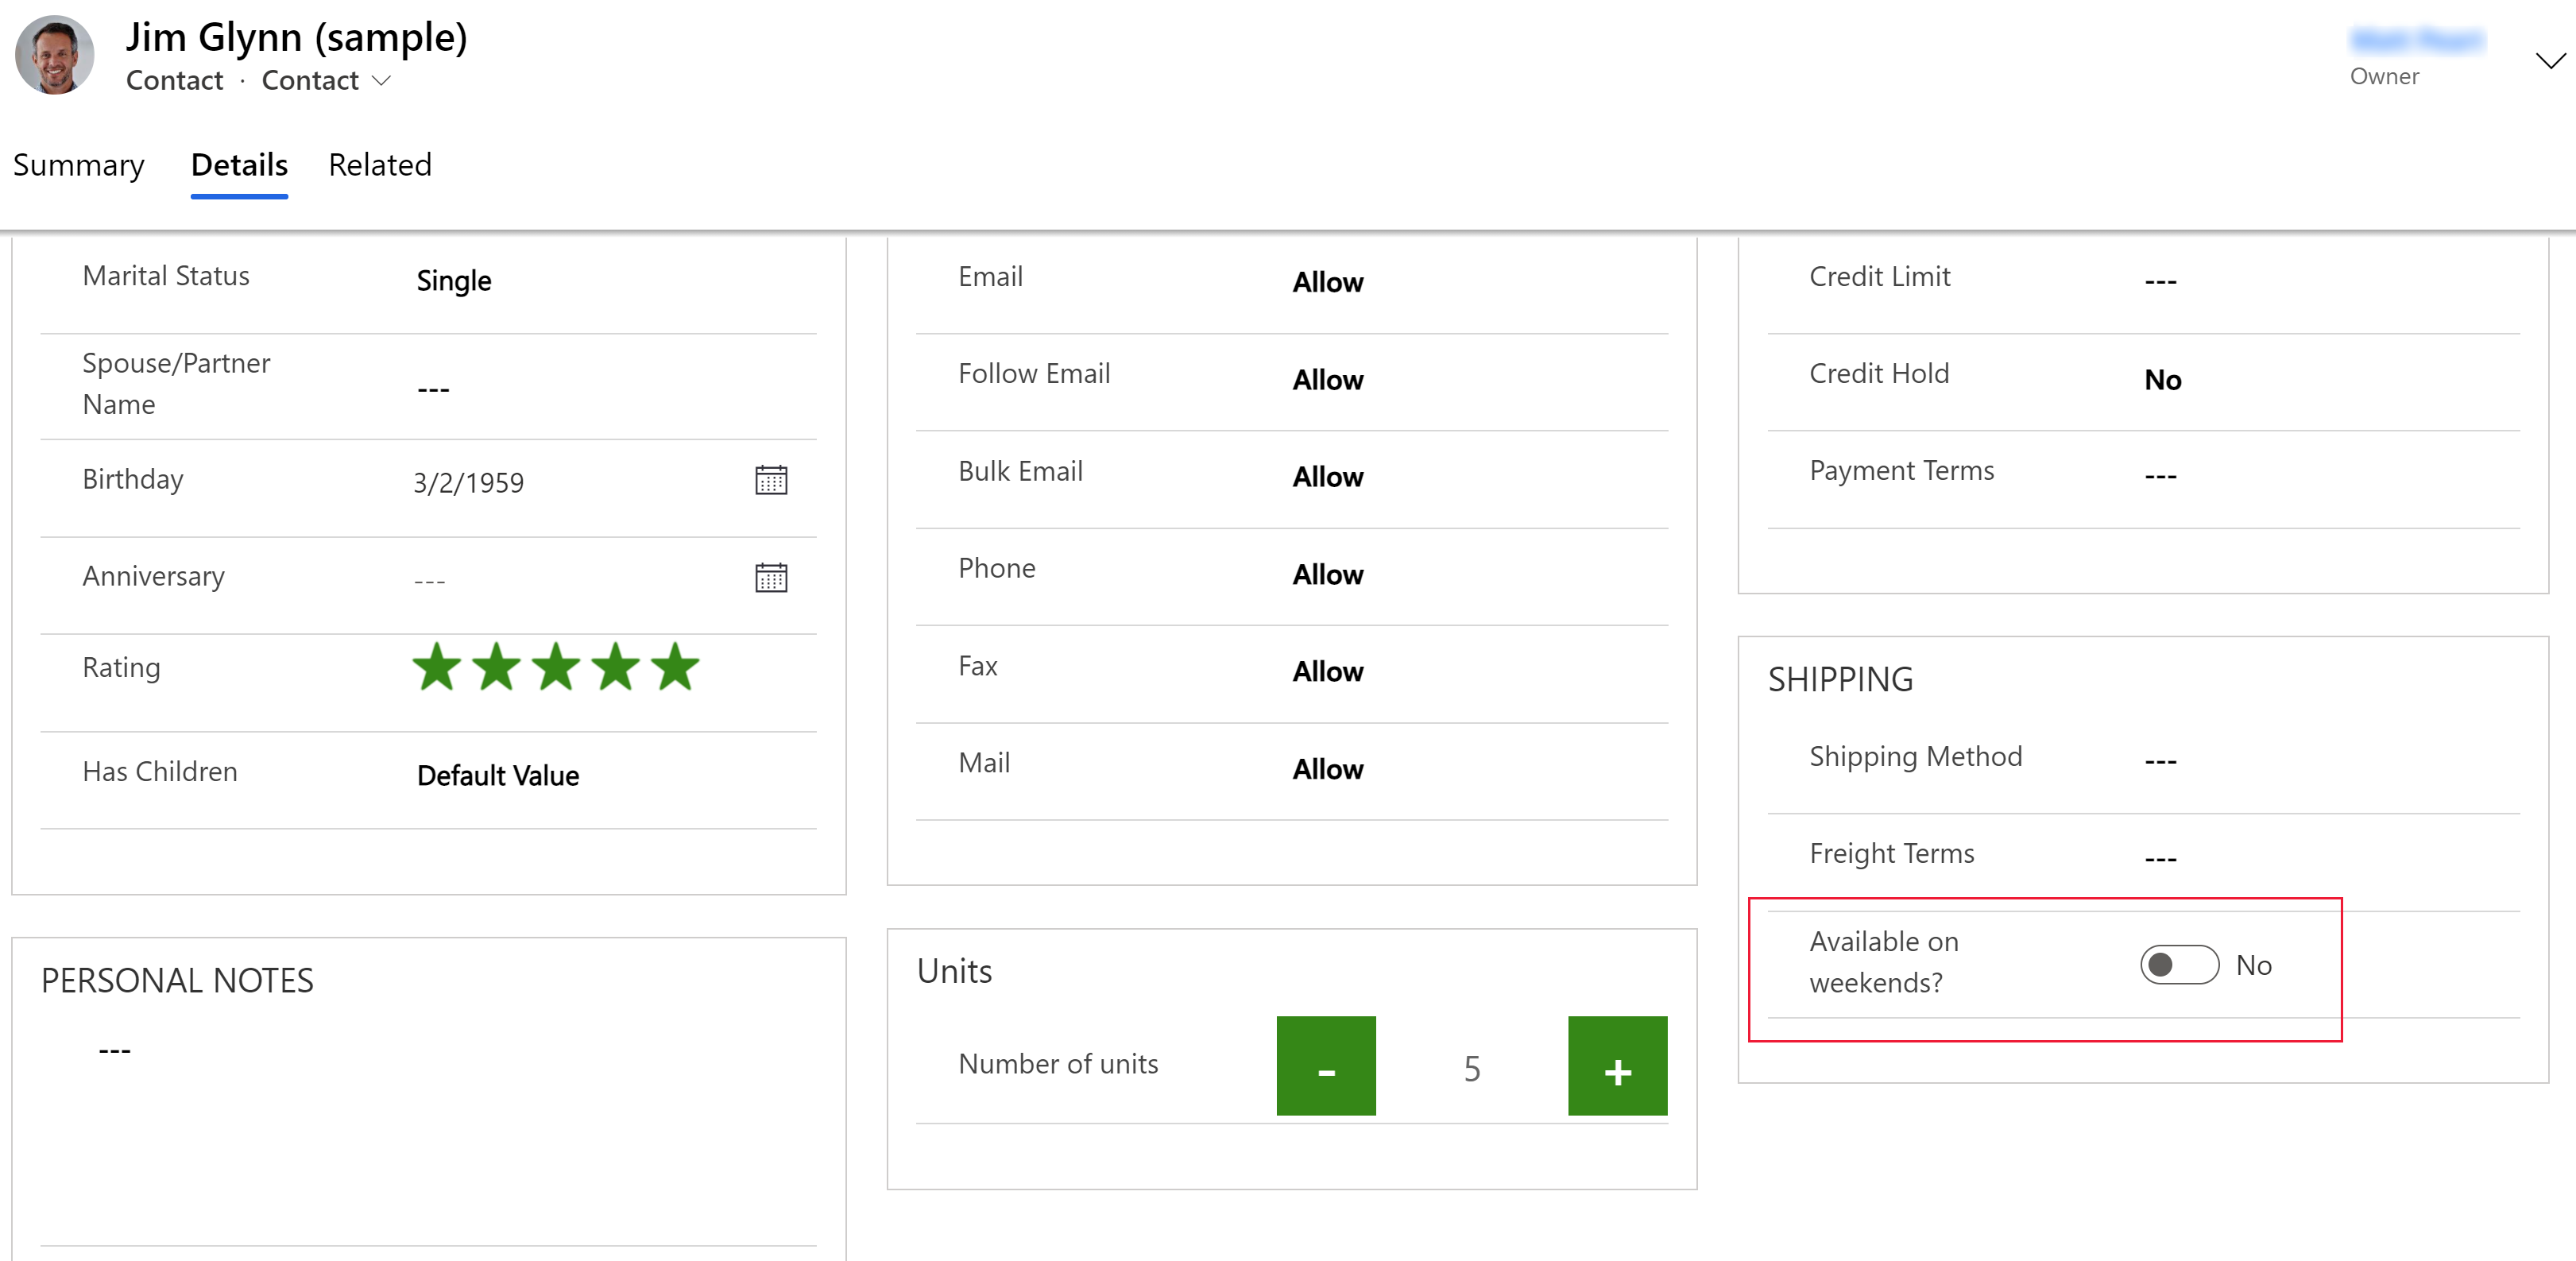Viewport: 2576px width, 1261px height.
Task: Switch to the Related tab
Action: coord(380,164)
